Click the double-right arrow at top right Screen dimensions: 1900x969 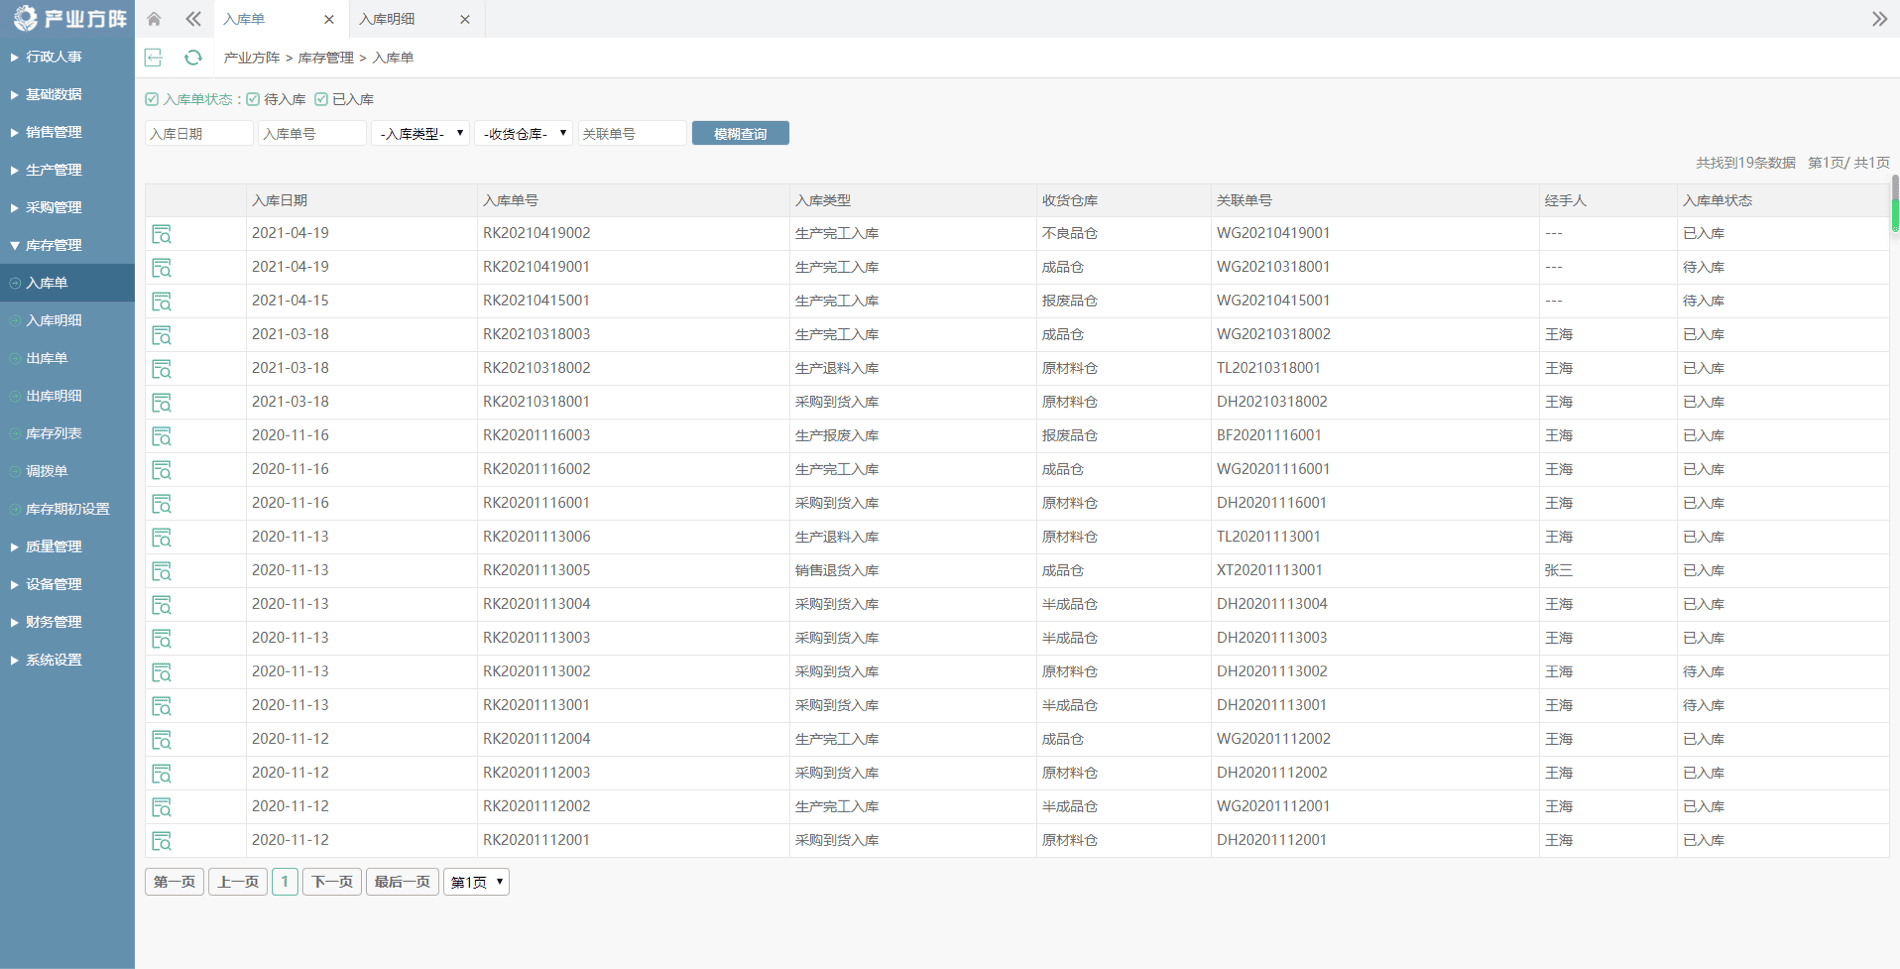point(1879,19)
